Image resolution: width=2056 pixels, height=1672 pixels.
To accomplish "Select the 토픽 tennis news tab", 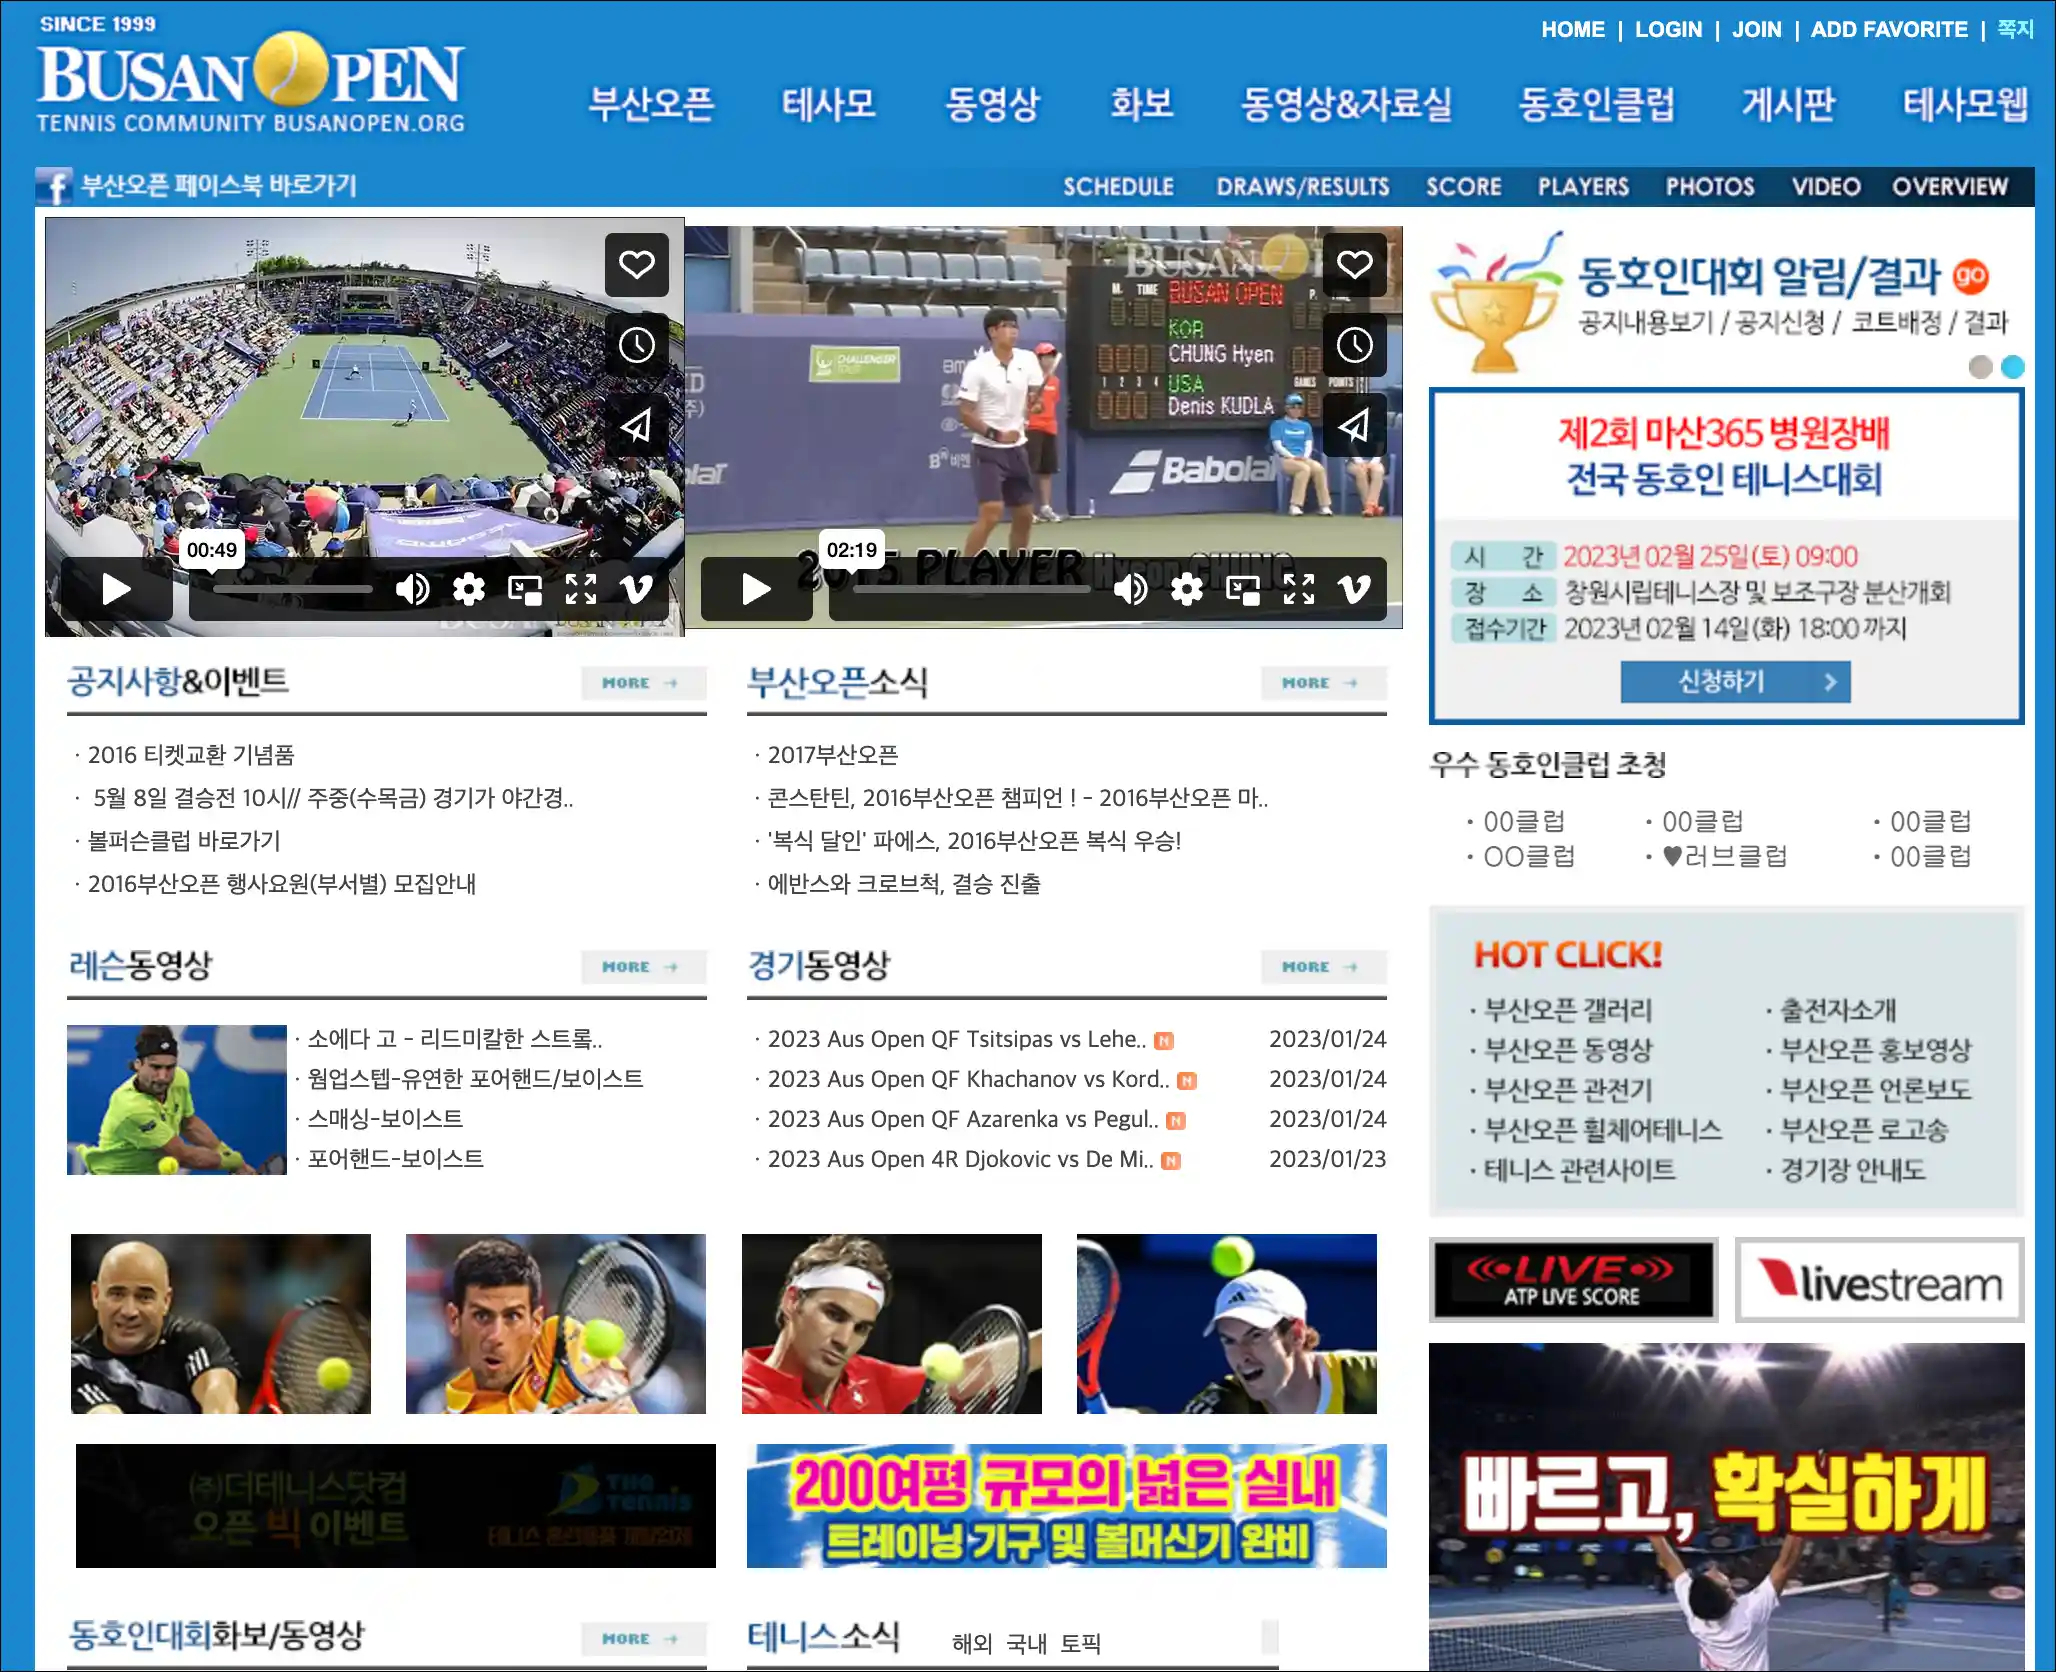I will tap(1080, 1643).
